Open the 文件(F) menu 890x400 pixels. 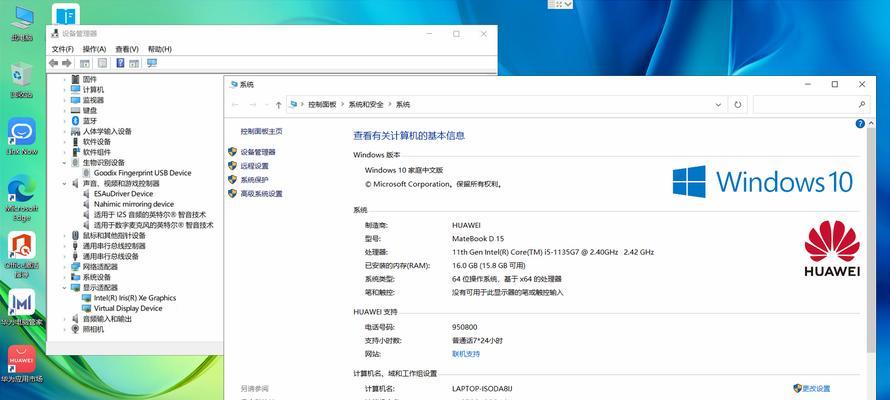pos(62,49)
